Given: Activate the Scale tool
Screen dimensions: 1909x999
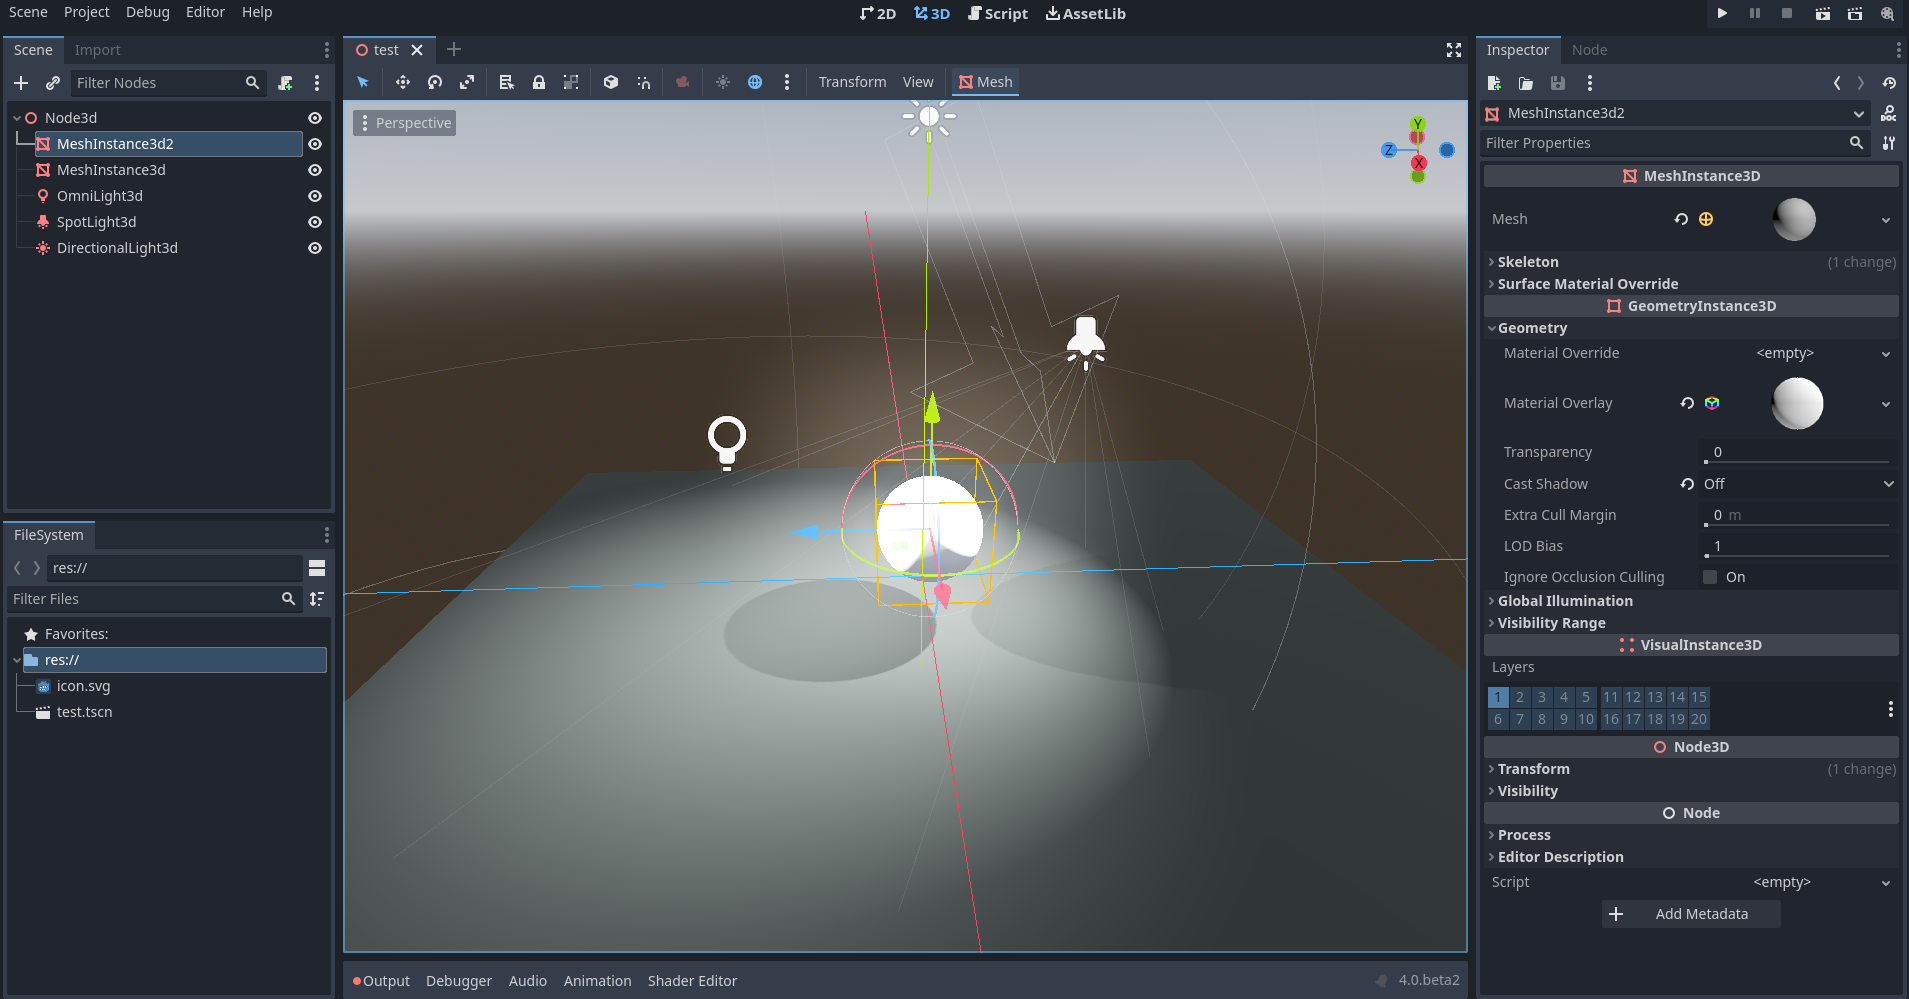Looking at the screenshot, I should click(x=467, y=82).
